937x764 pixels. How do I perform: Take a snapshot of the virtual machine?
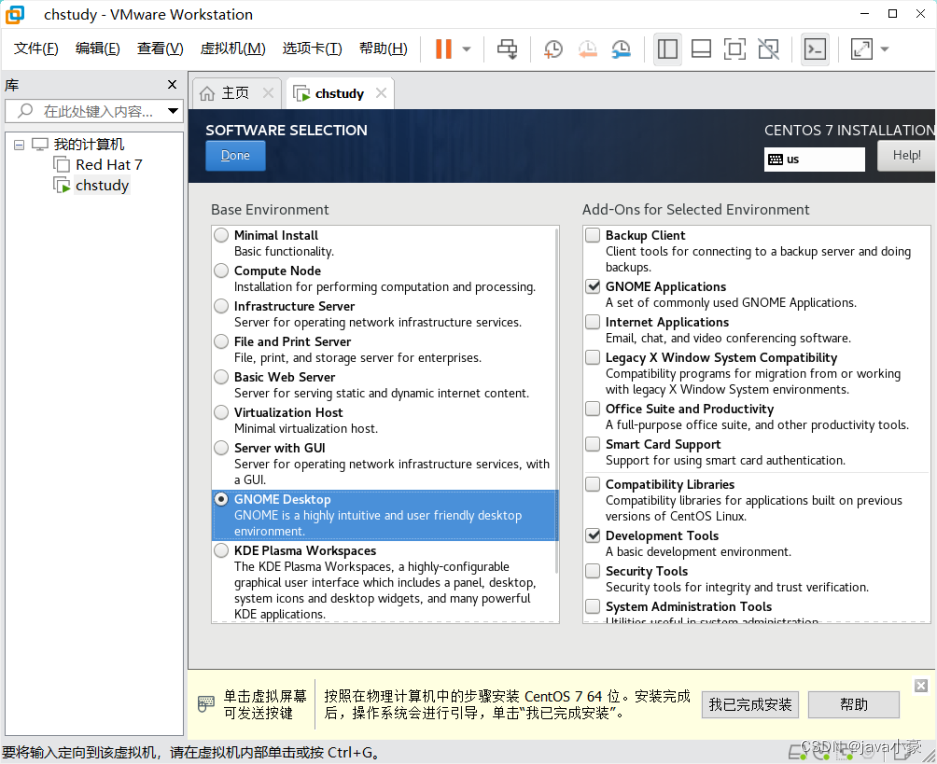click(553, 49)
